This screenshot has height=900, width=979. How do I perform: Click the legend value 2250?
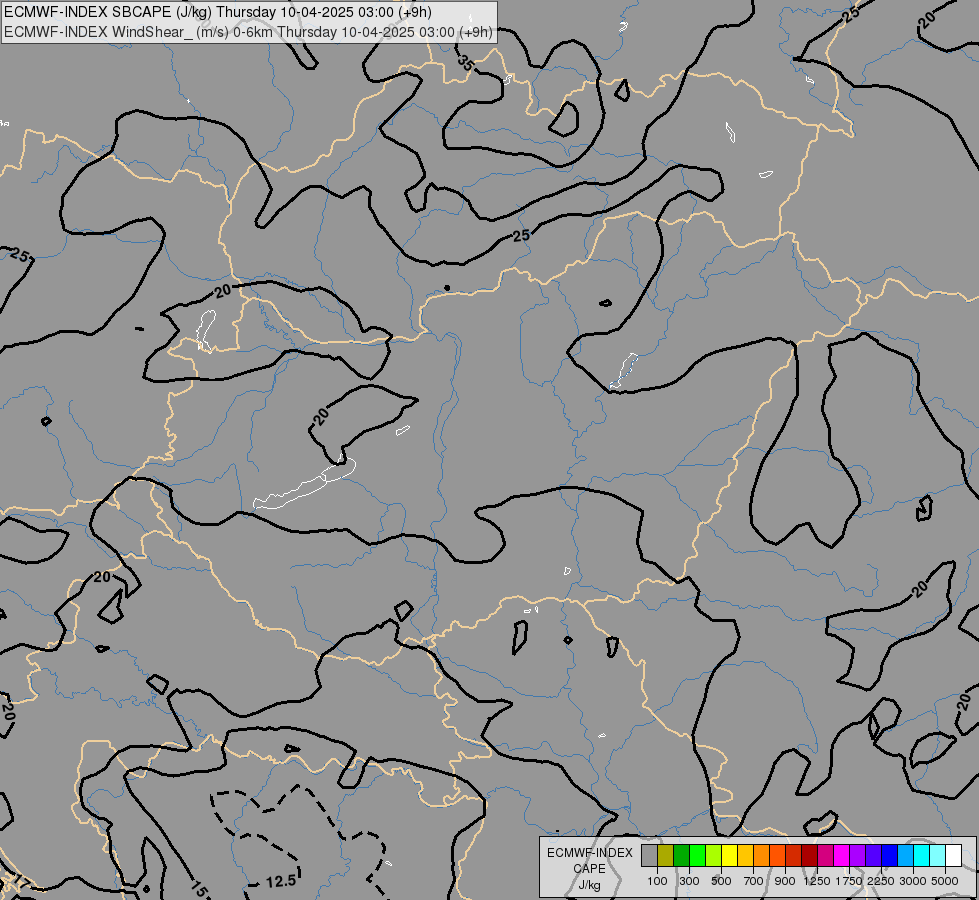(x=881, y=881)
